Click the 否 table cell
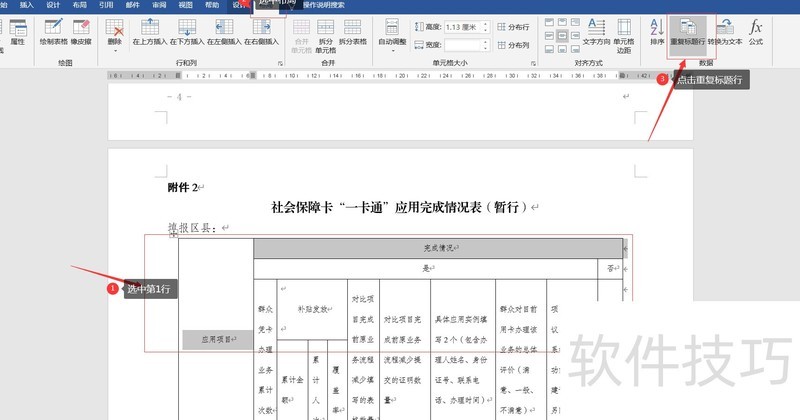This screenshot has width=800, height=420. click(x=610, y=268)
